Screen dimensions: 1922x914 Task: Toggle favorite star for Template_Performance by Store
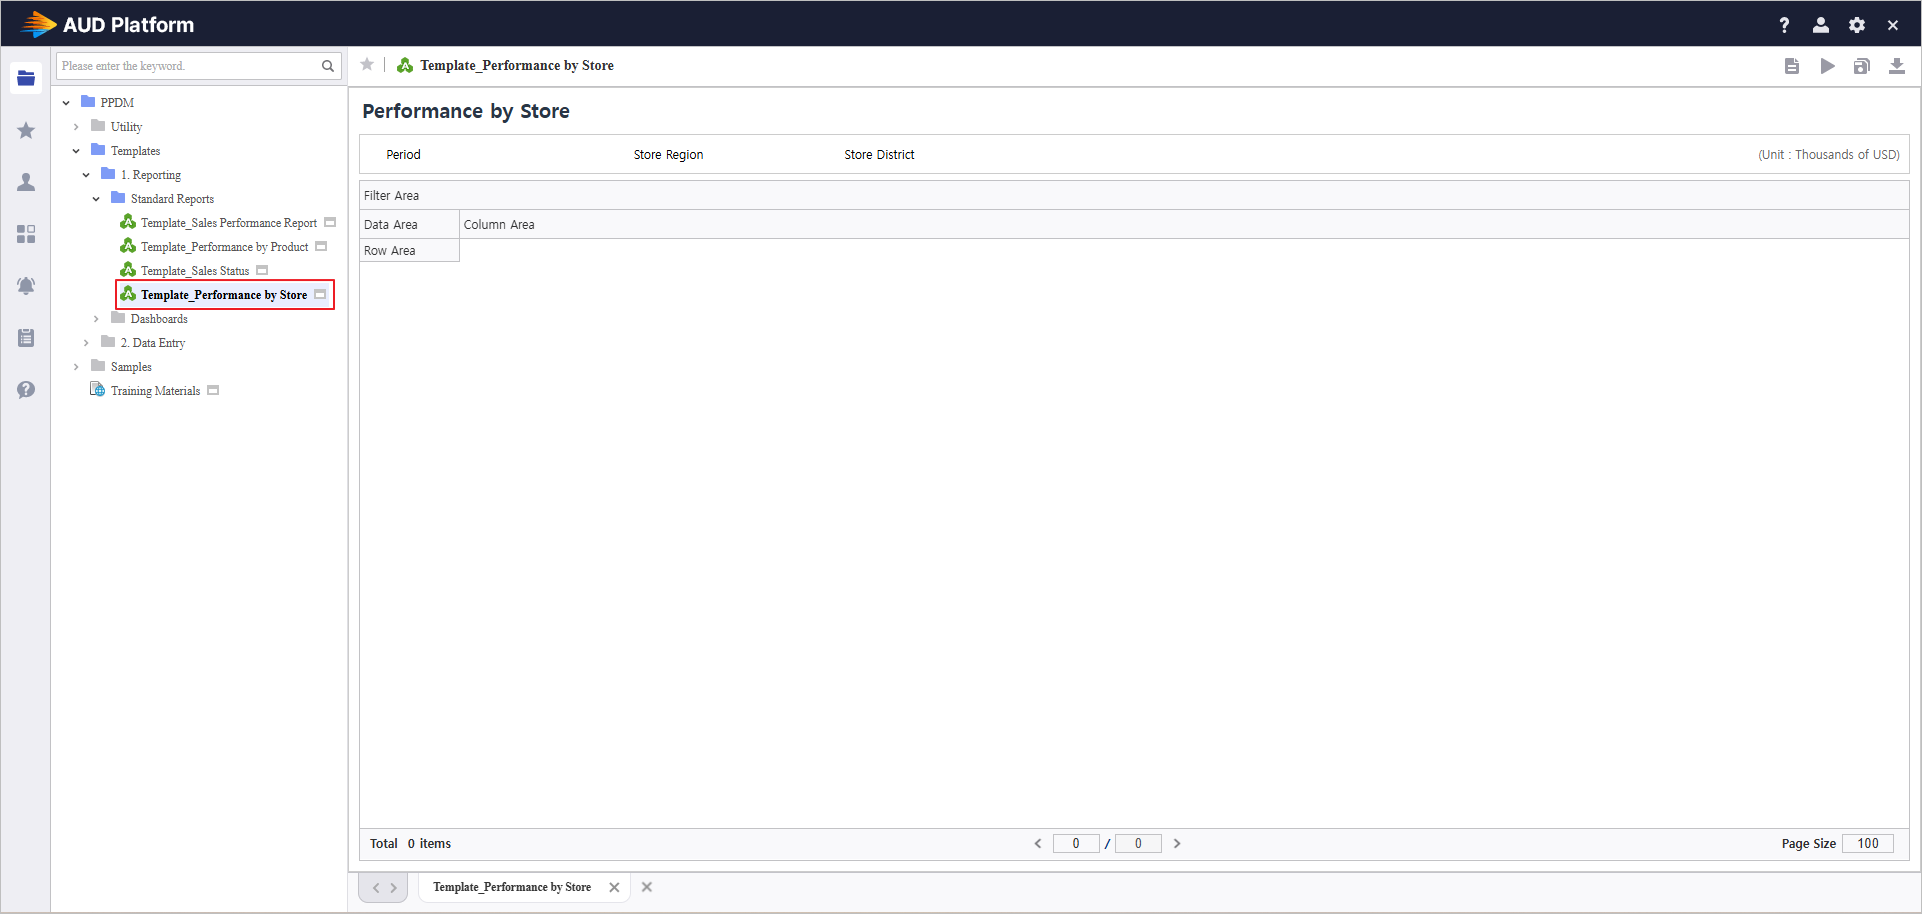367,65
